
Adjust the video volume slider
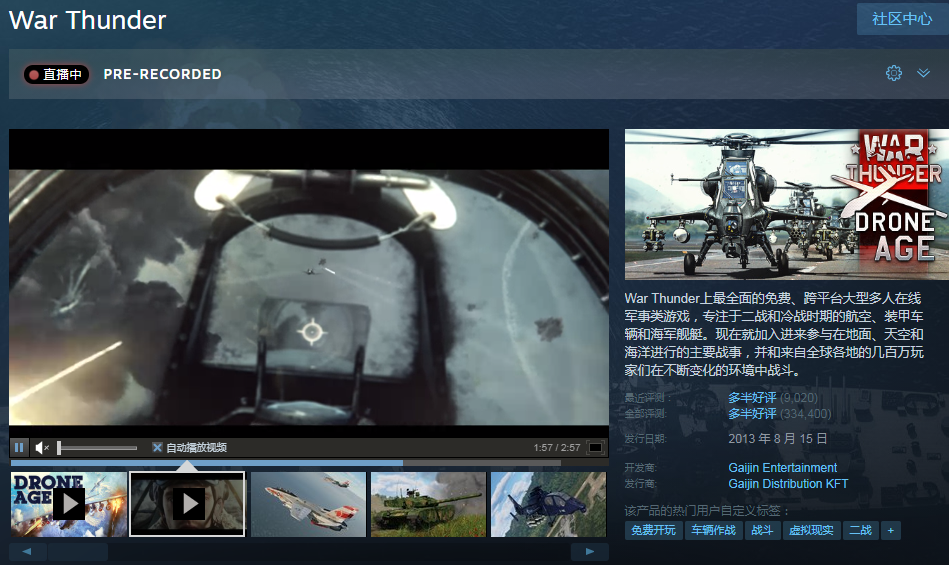[x=97, y=448]
